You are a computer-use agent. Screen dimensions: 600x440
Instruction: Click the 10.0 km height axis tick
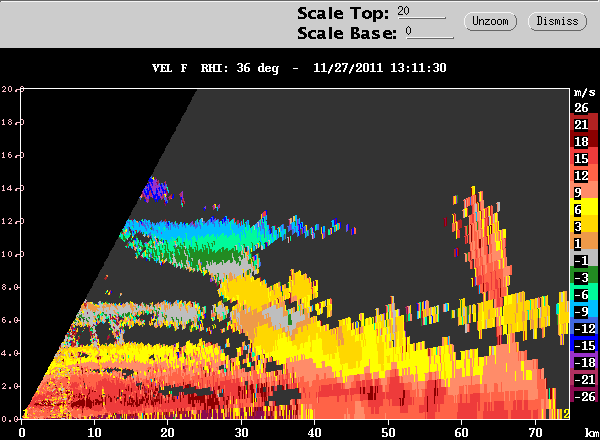tap(13, 254)
